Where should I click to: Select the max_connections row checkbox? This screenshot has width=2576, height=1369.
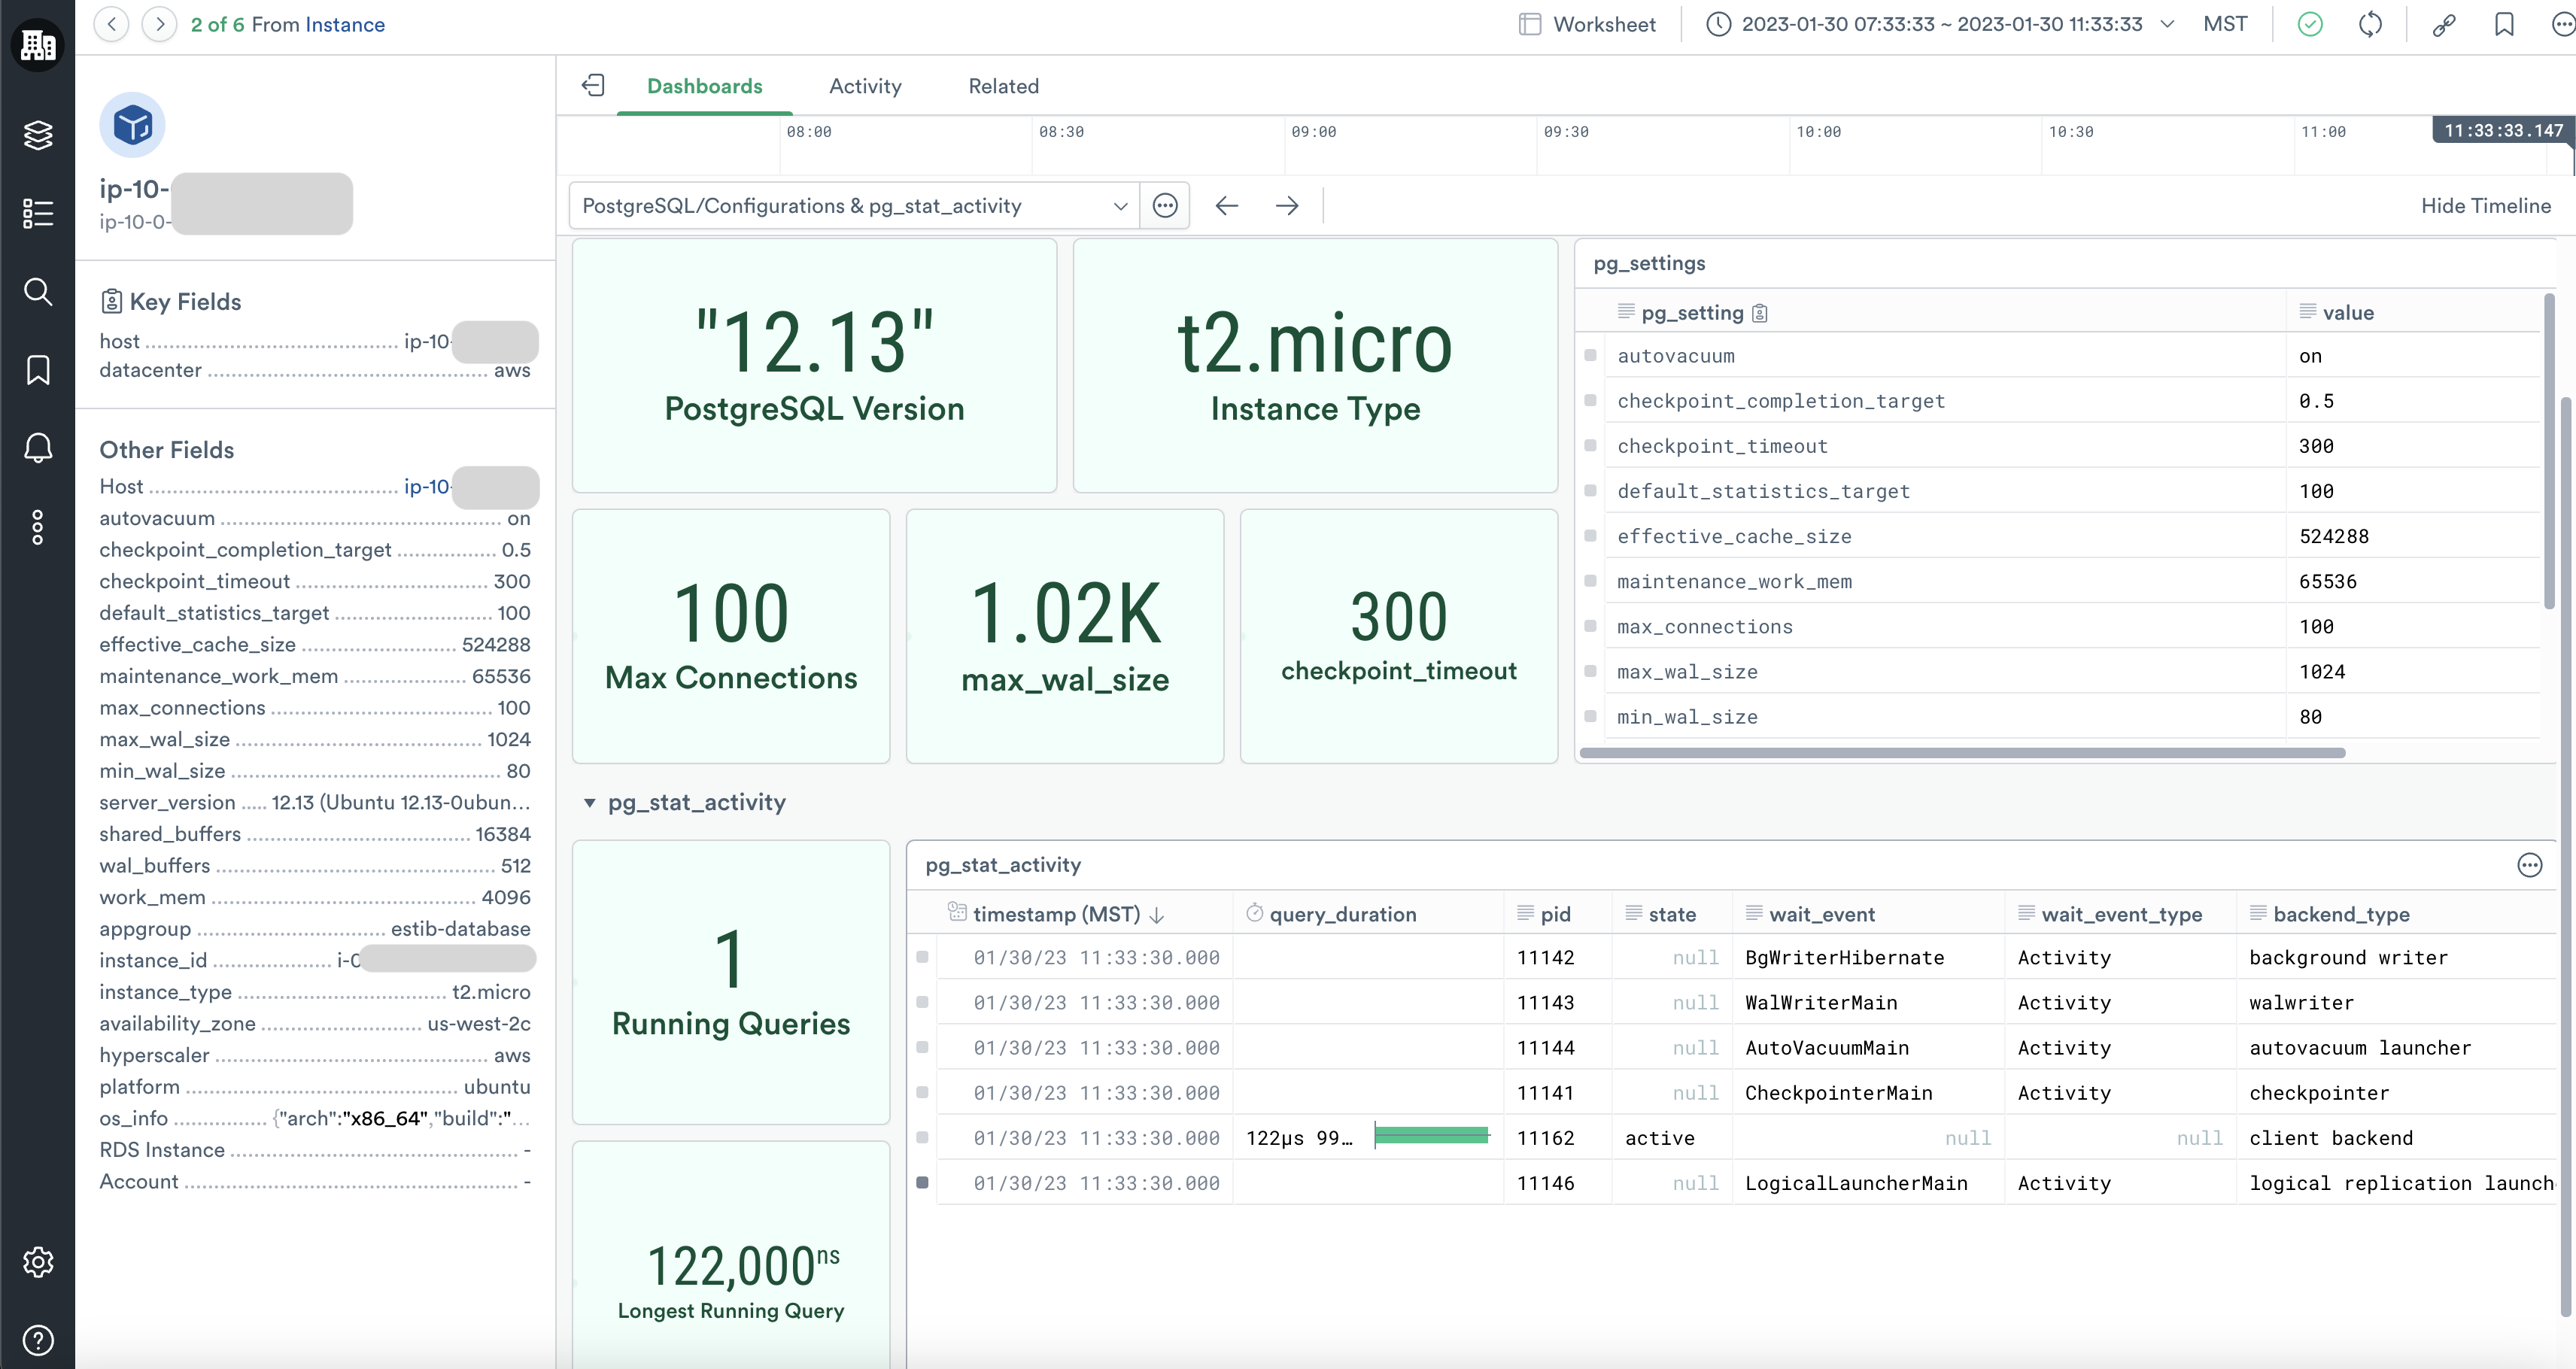(1590, 627)
